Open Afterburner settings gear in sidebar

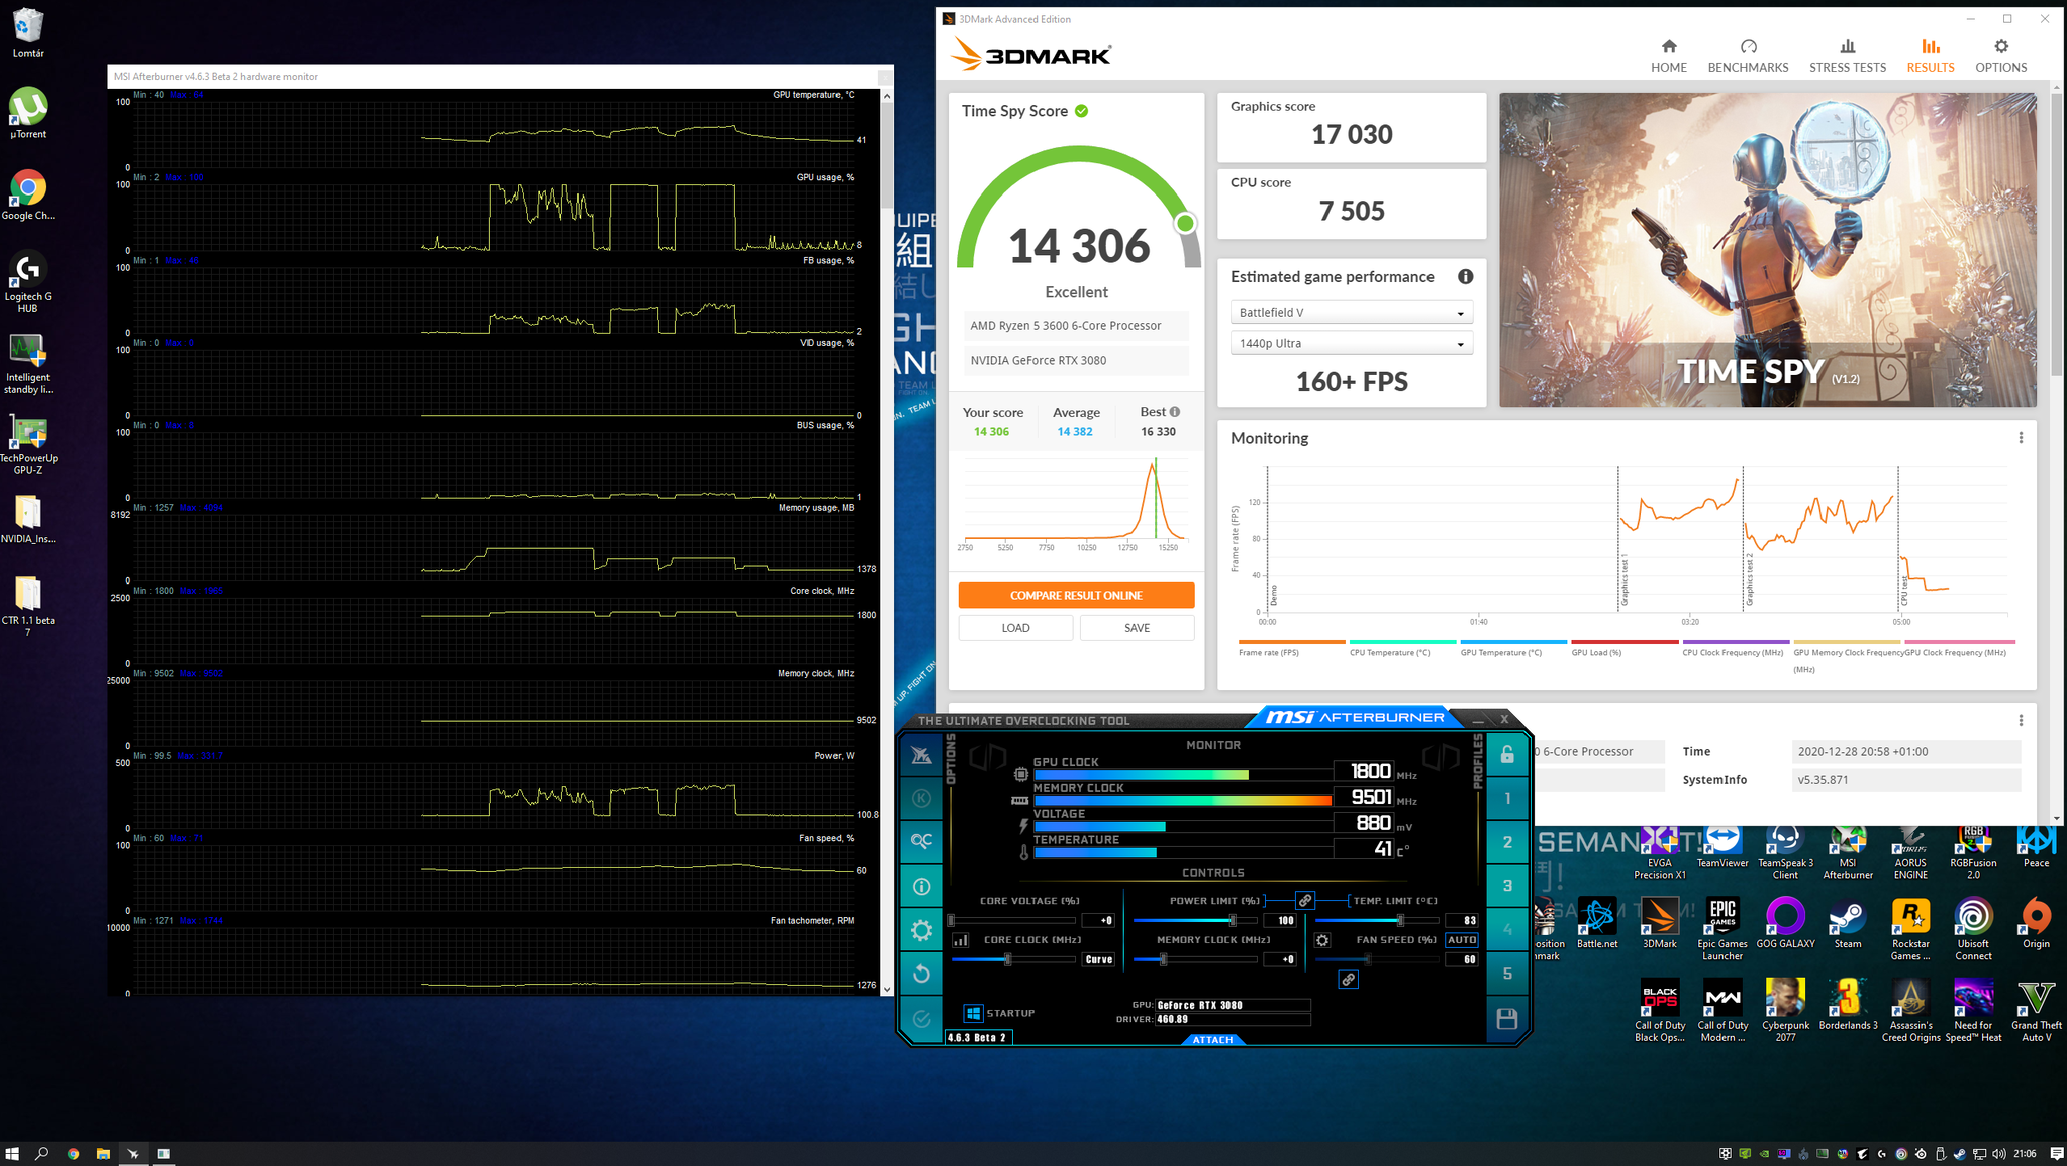tap(921, 930)
